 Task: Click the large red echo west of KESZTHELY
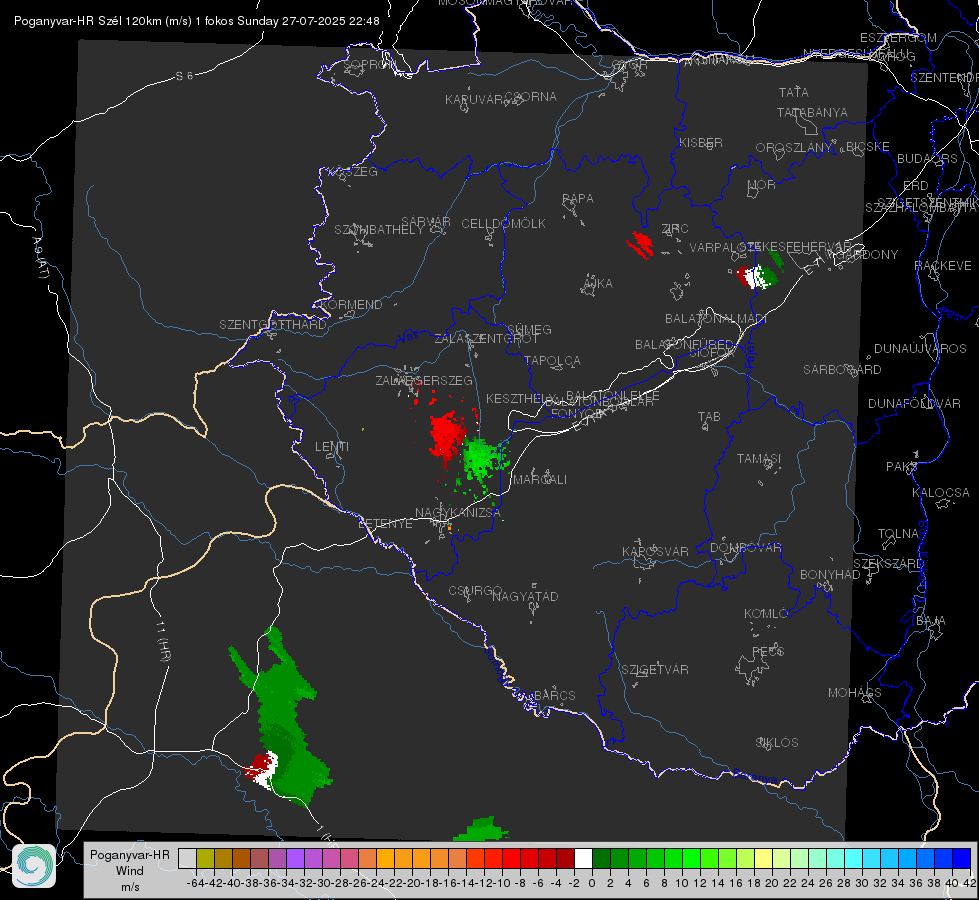tap(447, 435)
